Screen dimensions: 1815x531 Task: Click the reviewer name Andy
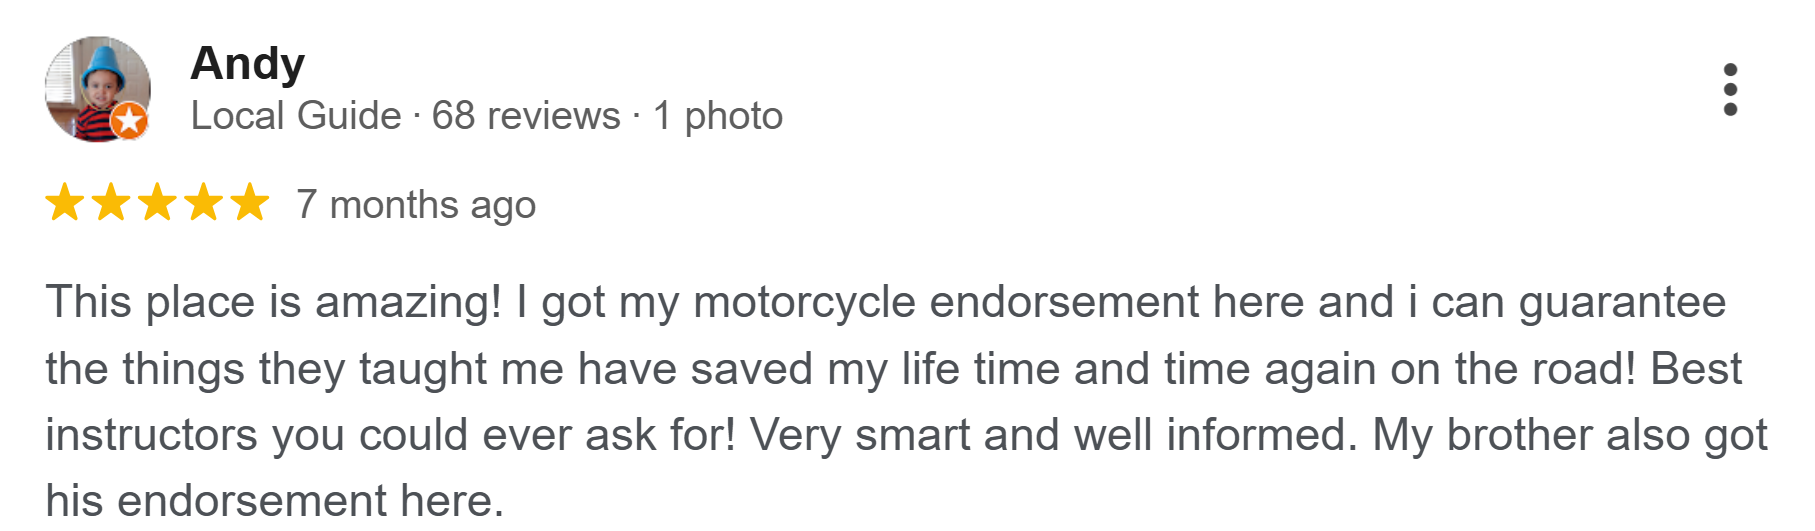[x=247, y=63]
